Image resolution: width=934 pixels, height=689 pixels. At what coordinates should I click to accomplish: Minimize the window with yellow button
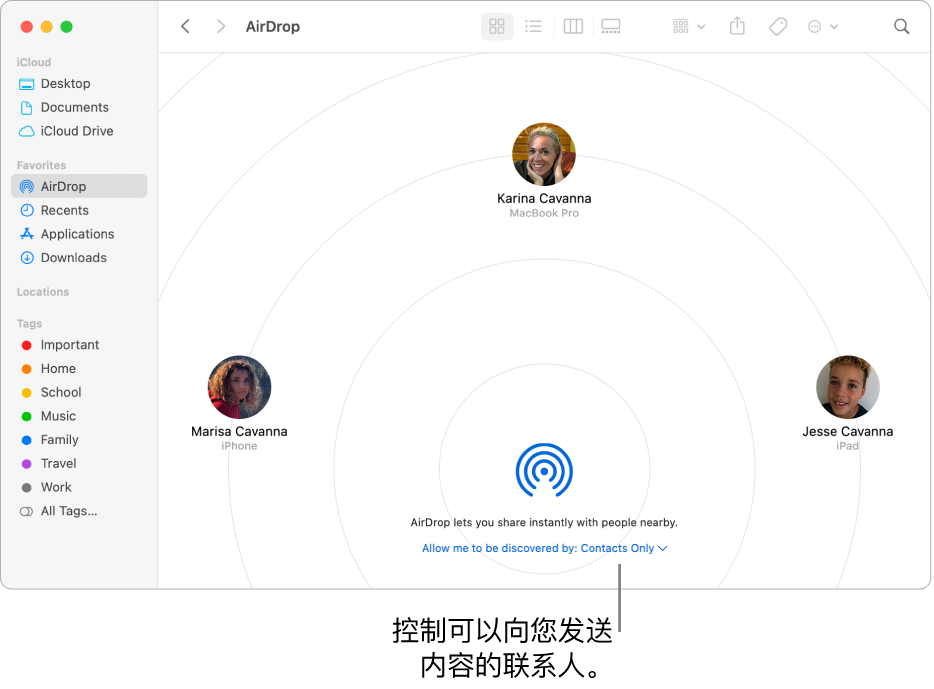pyautogui.click(x=46, y=27)
